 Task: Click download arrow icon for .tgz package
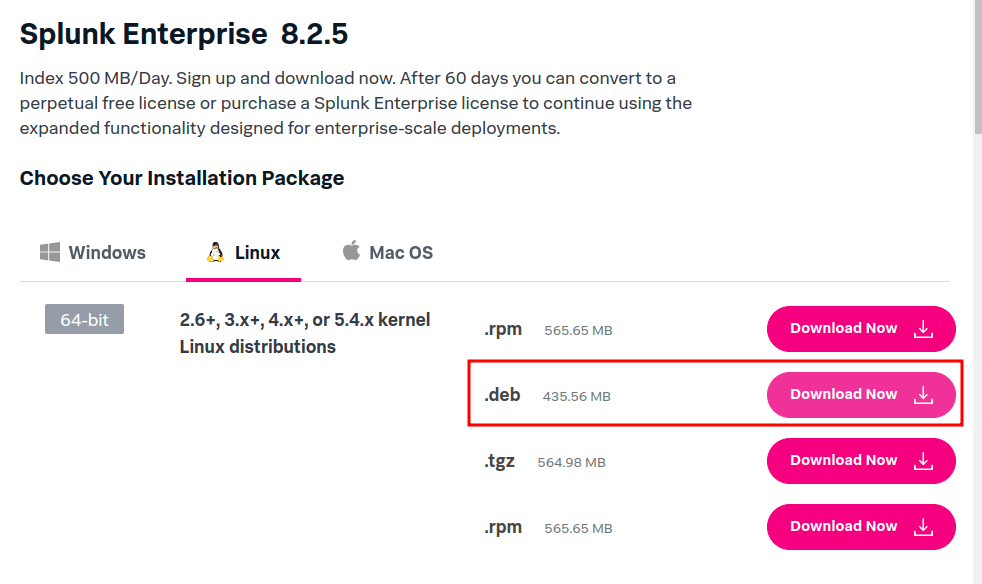923,461
